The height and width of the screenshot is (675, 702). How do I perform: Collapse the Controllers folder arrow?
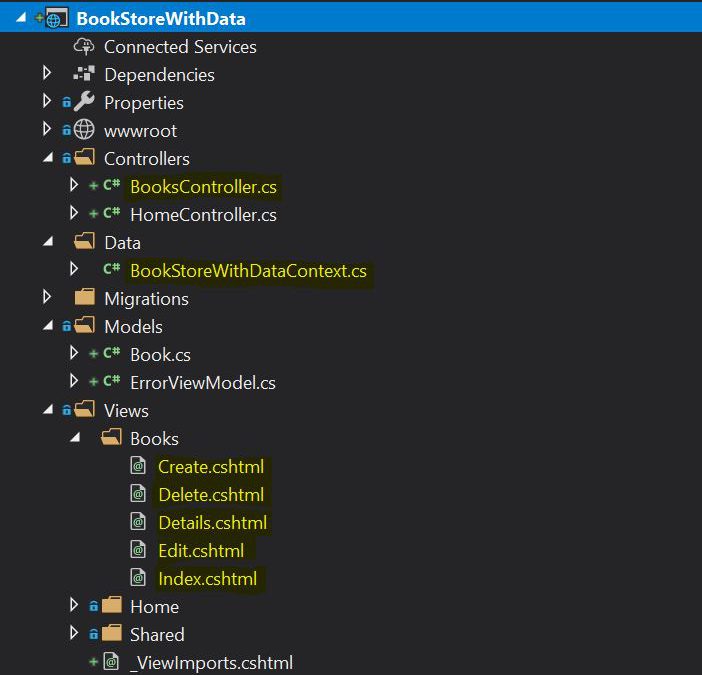point(46,159)
